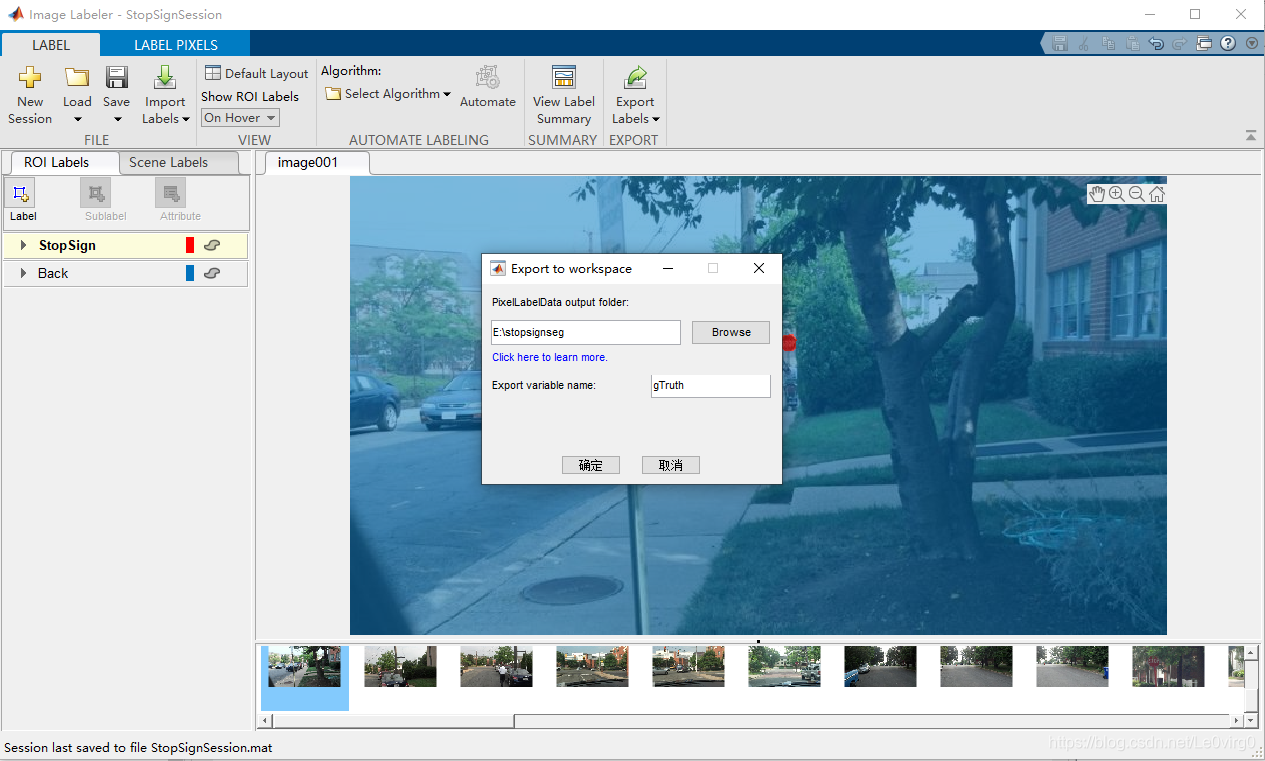
Task: Click the Back pixel label type icon
Action: (212, 273)
